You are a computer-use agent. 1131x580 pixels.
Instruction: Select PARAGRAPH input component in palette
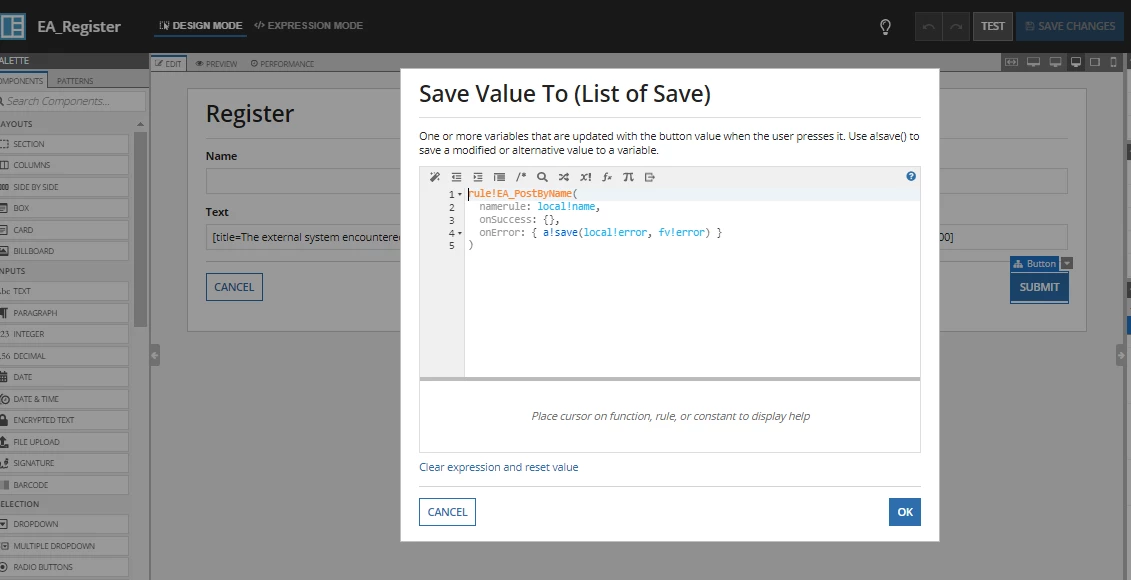coord(64,312)
